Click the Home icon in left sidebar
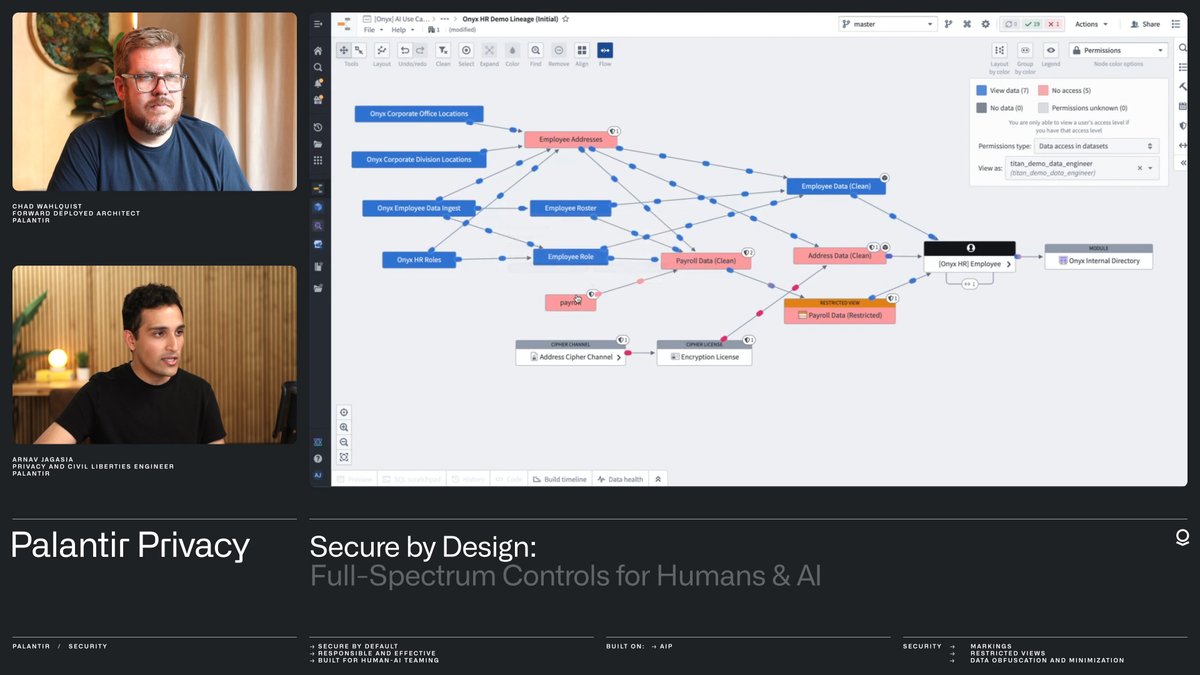This screenshot has height=675, width=1200. pyautogui.click(x=318, y=50)
